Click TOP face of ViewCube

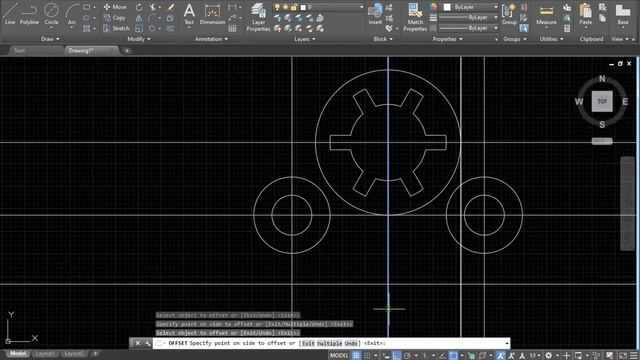(602, 101)
